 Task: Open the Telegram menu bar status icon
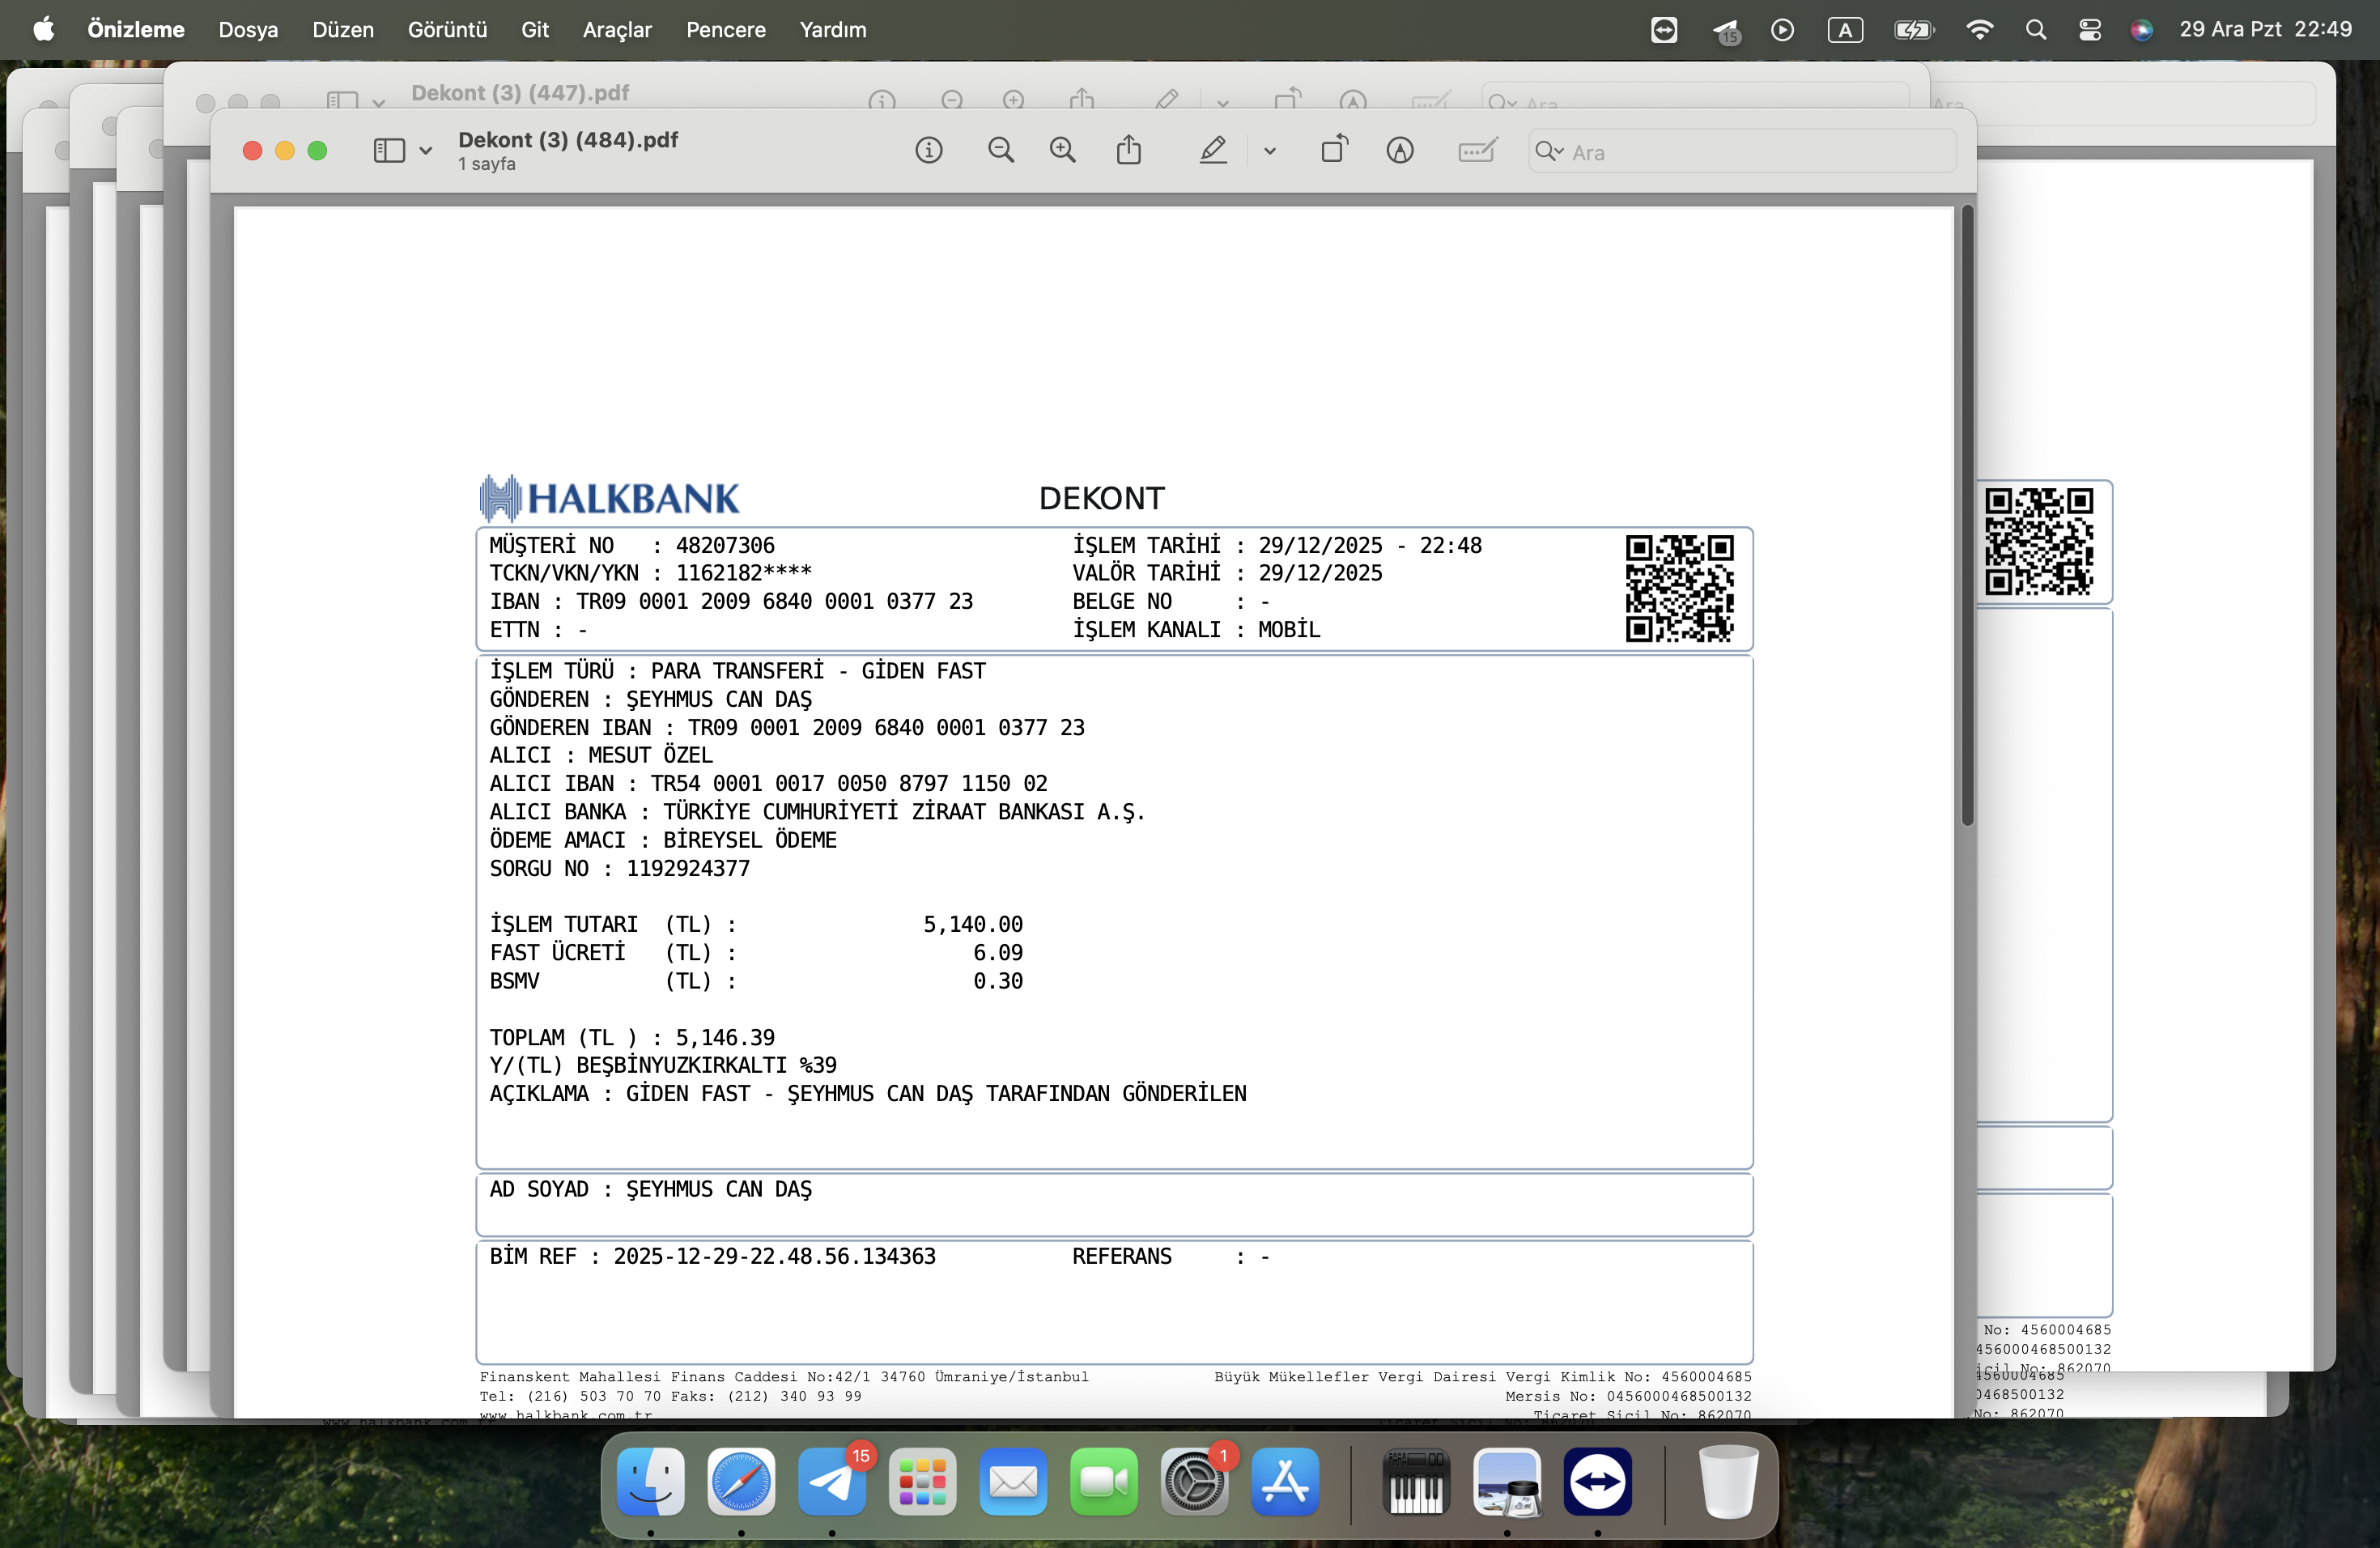point(1726,31)
